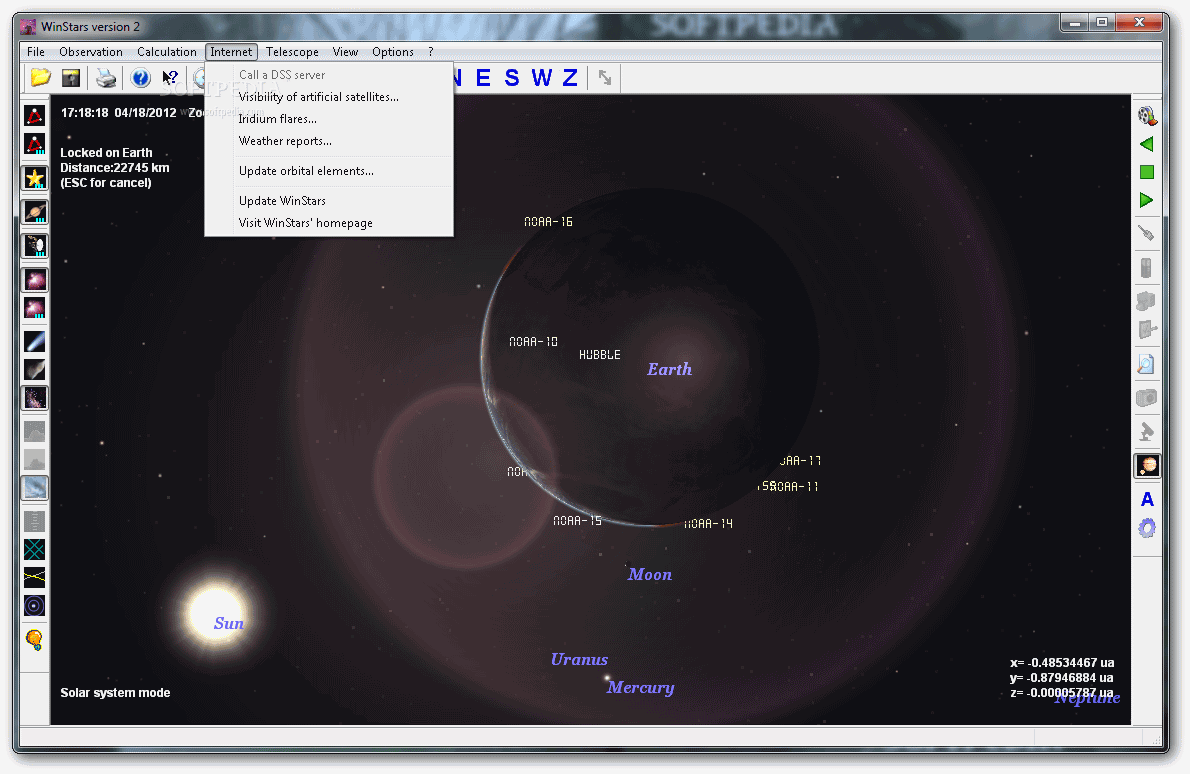Screen dimensions: 1190x774
Task: Choose Iridium flares... menu entry
Action: point(329,119)
